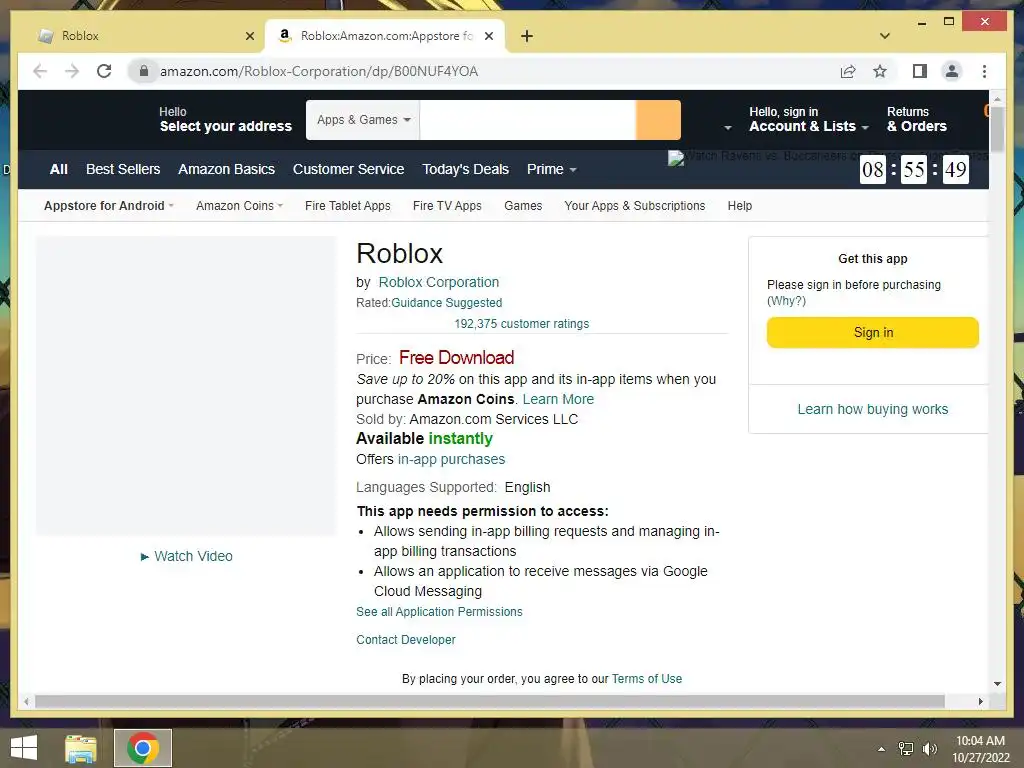Click the horizontal scrollbar right arrow
Image resolution: width=1024 pixels, height=768 pixels.
point(980,701)
